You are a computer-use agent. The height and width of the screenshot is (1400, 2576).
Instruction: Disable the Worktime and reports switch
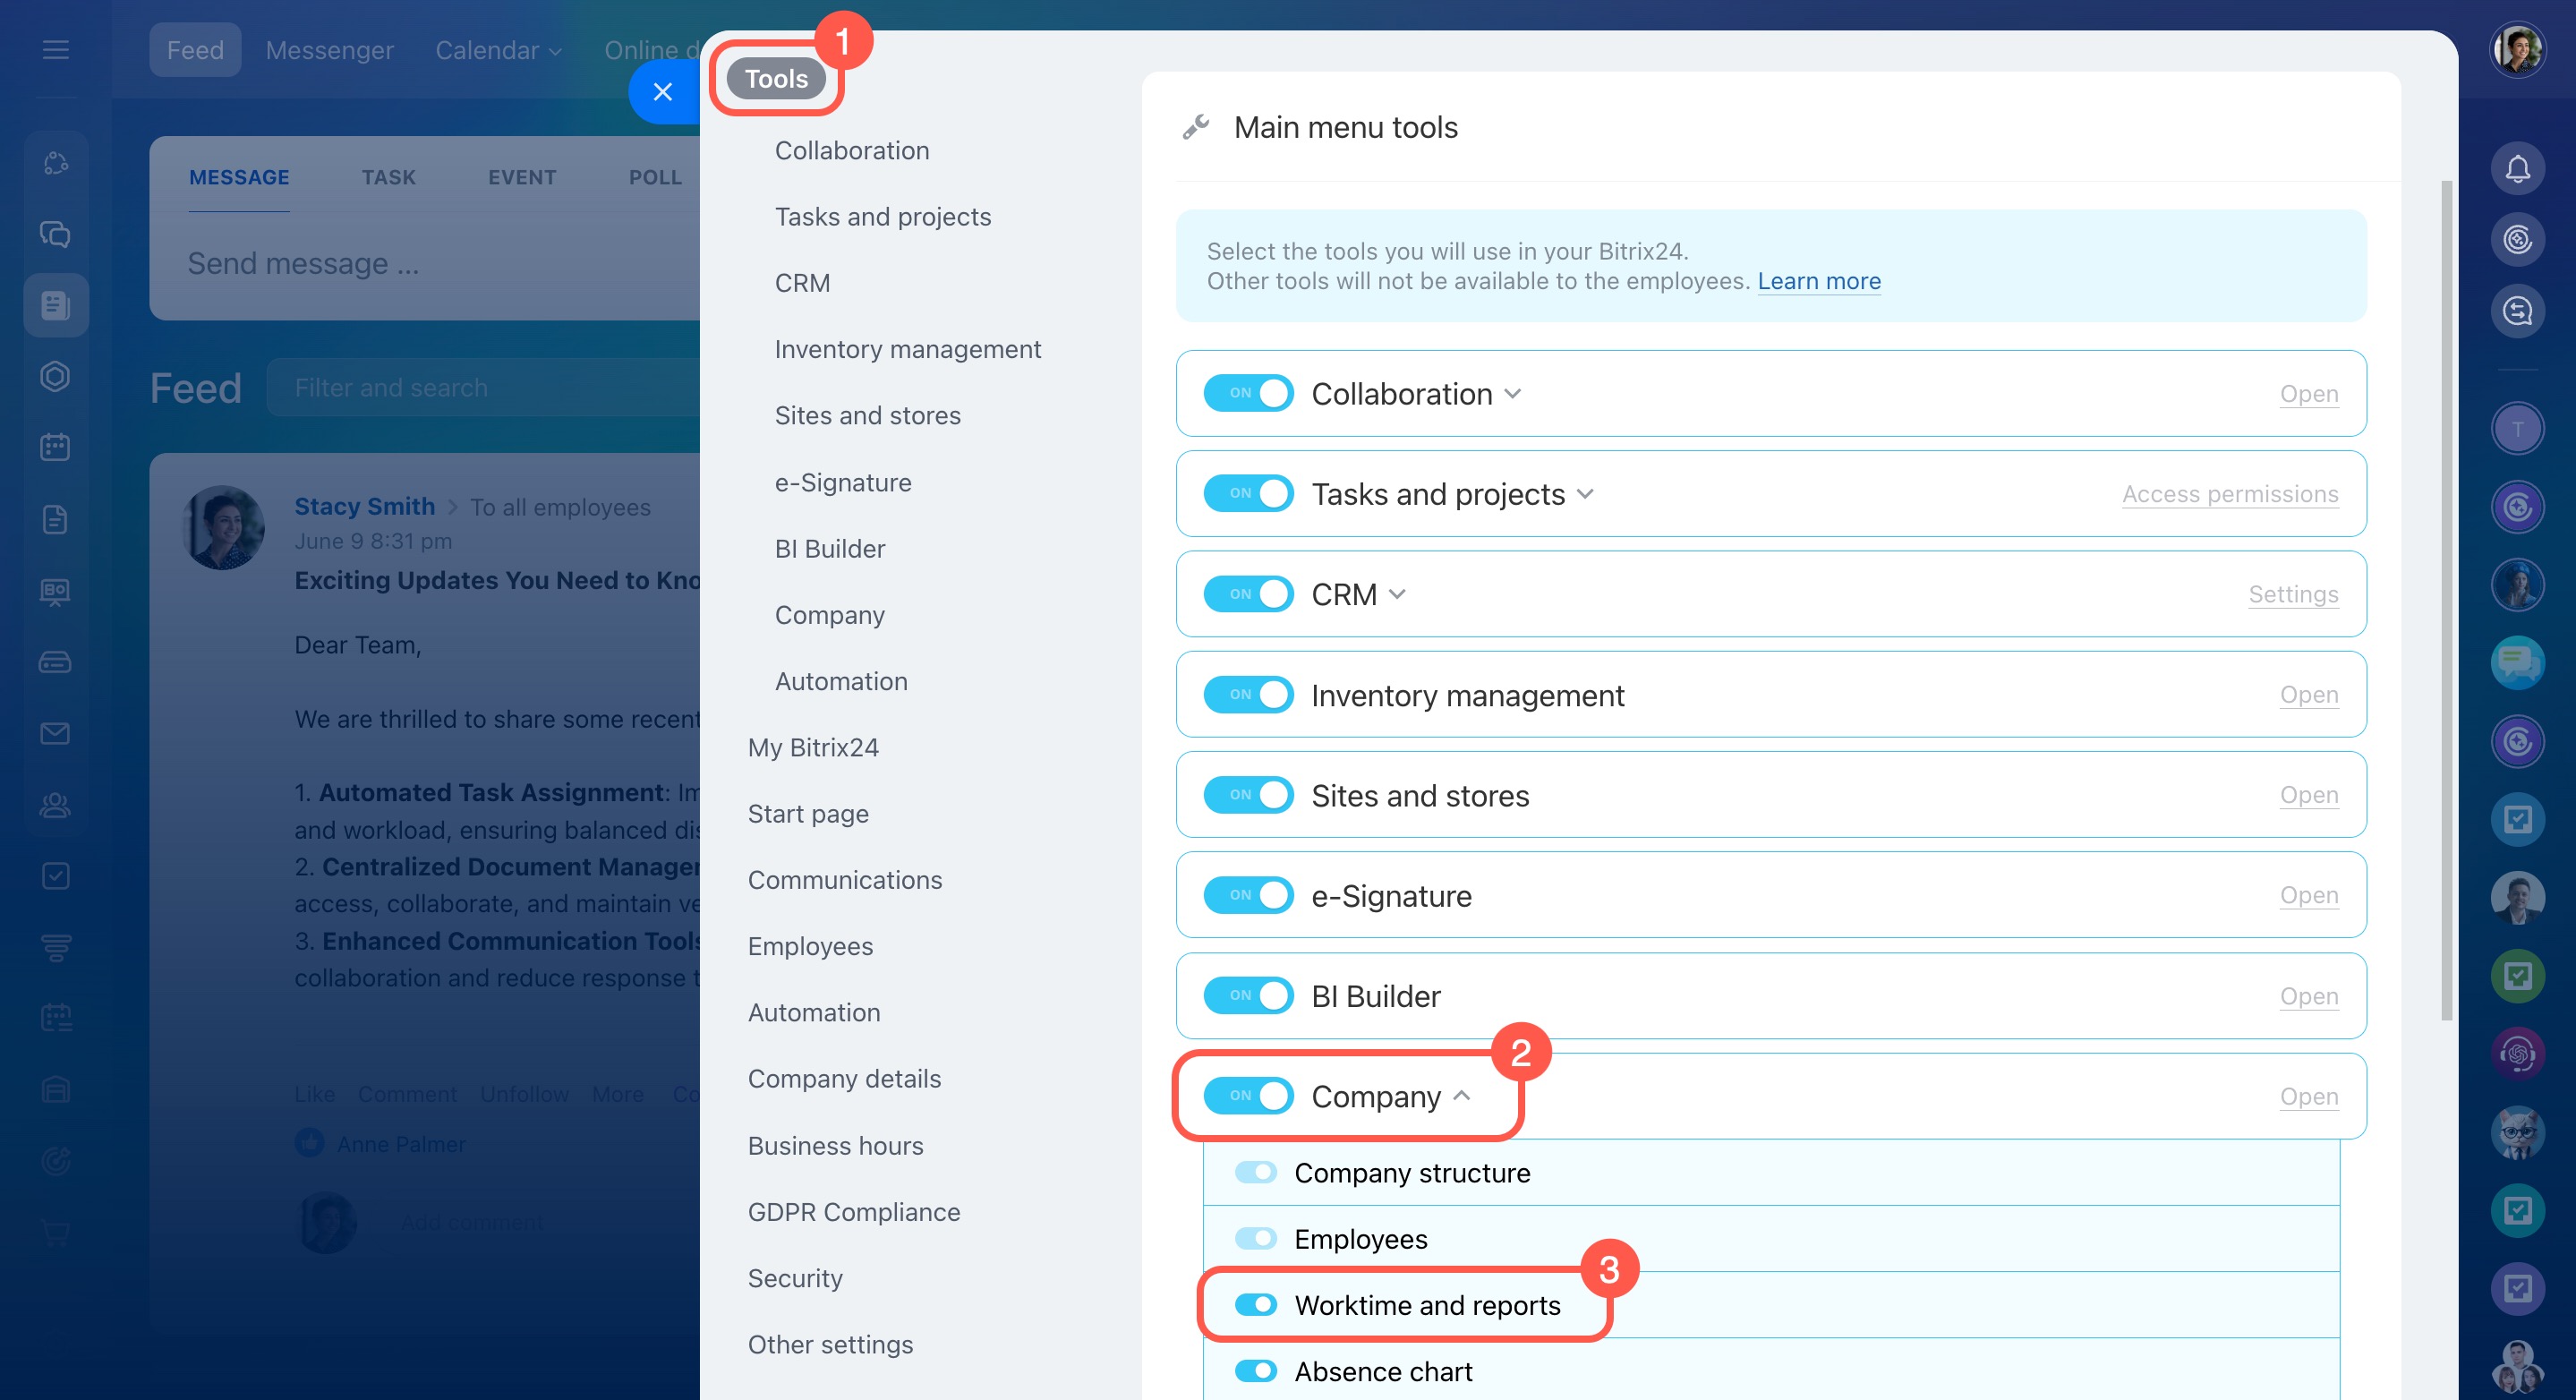pyautogui.click(x=1256, y=1304)
